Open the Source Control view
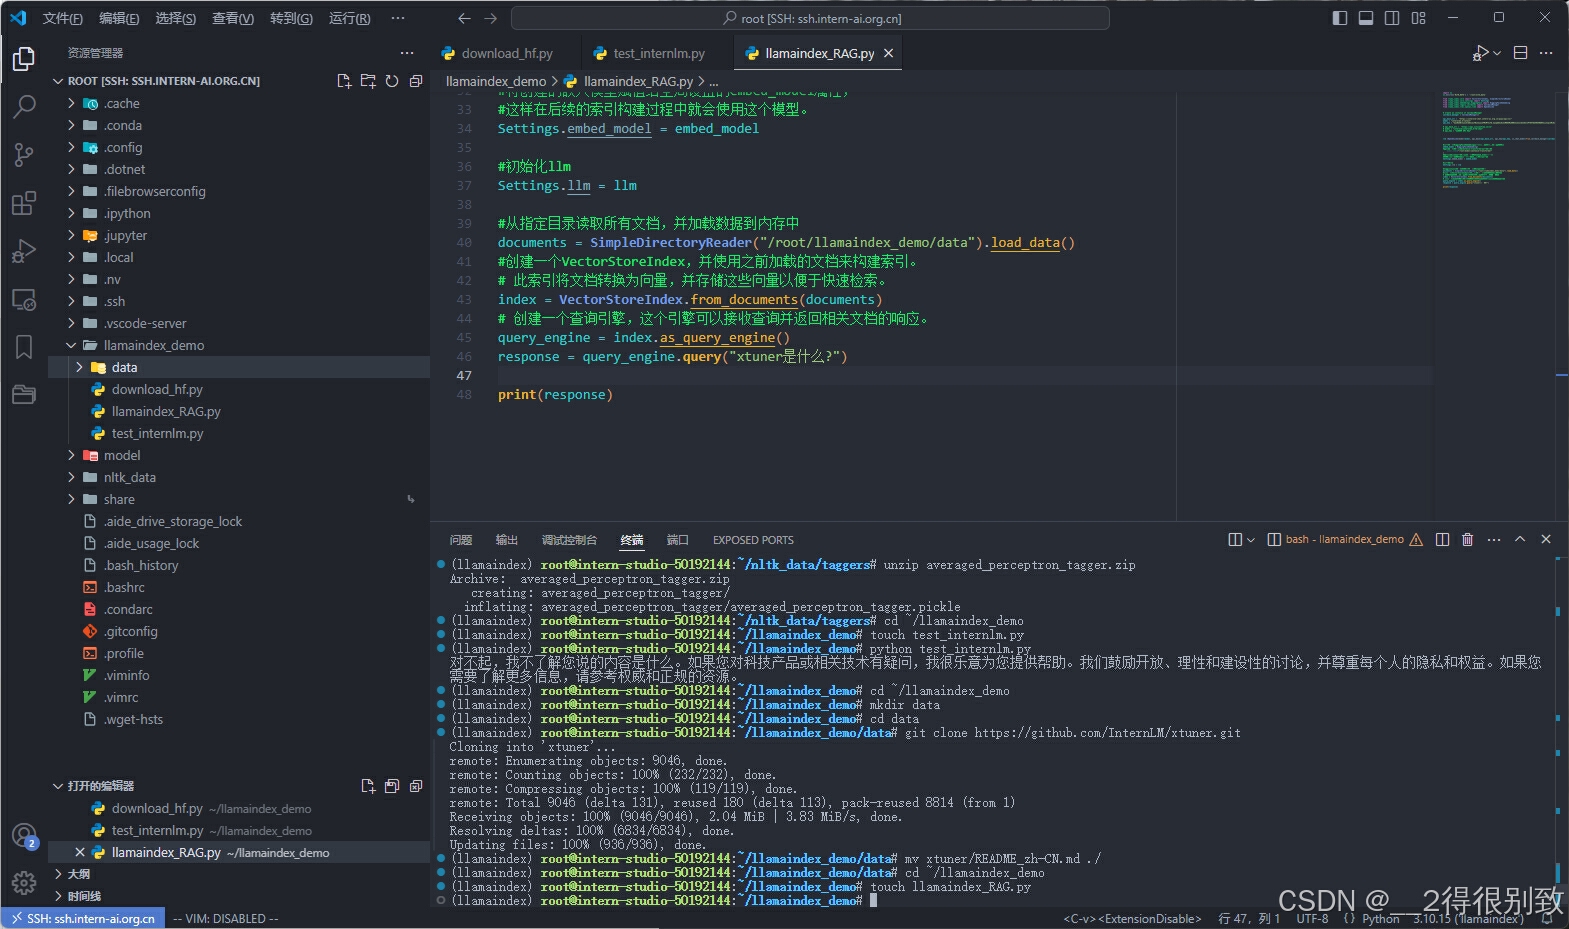 click(23, 154)
